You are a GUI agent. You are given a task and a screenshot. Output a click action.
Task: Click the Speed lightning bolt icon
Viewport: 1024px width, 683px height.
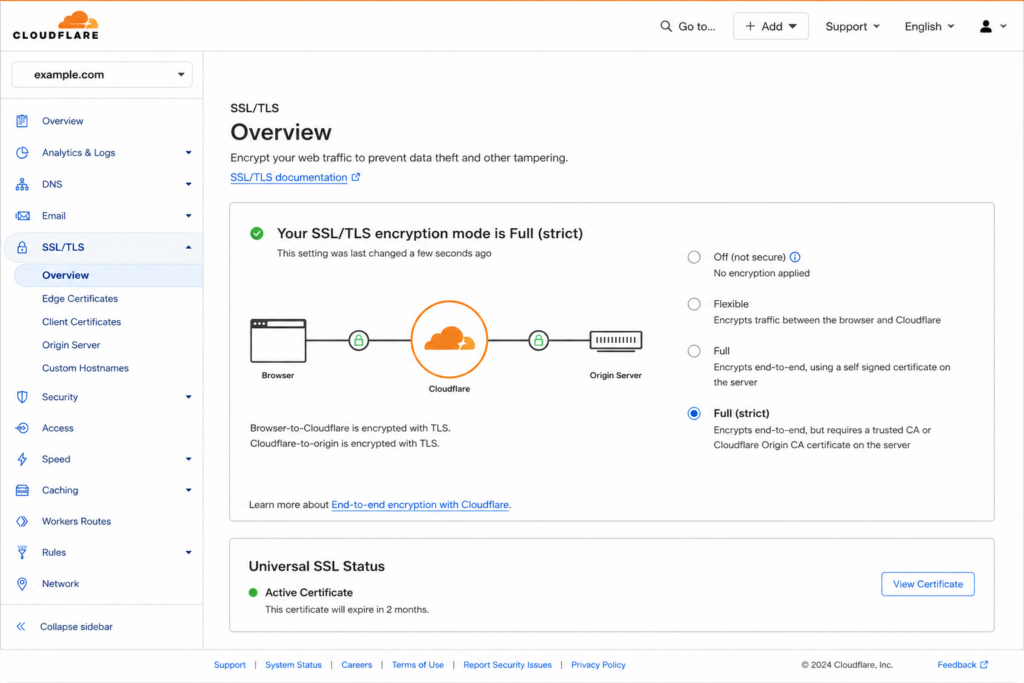pyautogui.click(x=22, y=459)
